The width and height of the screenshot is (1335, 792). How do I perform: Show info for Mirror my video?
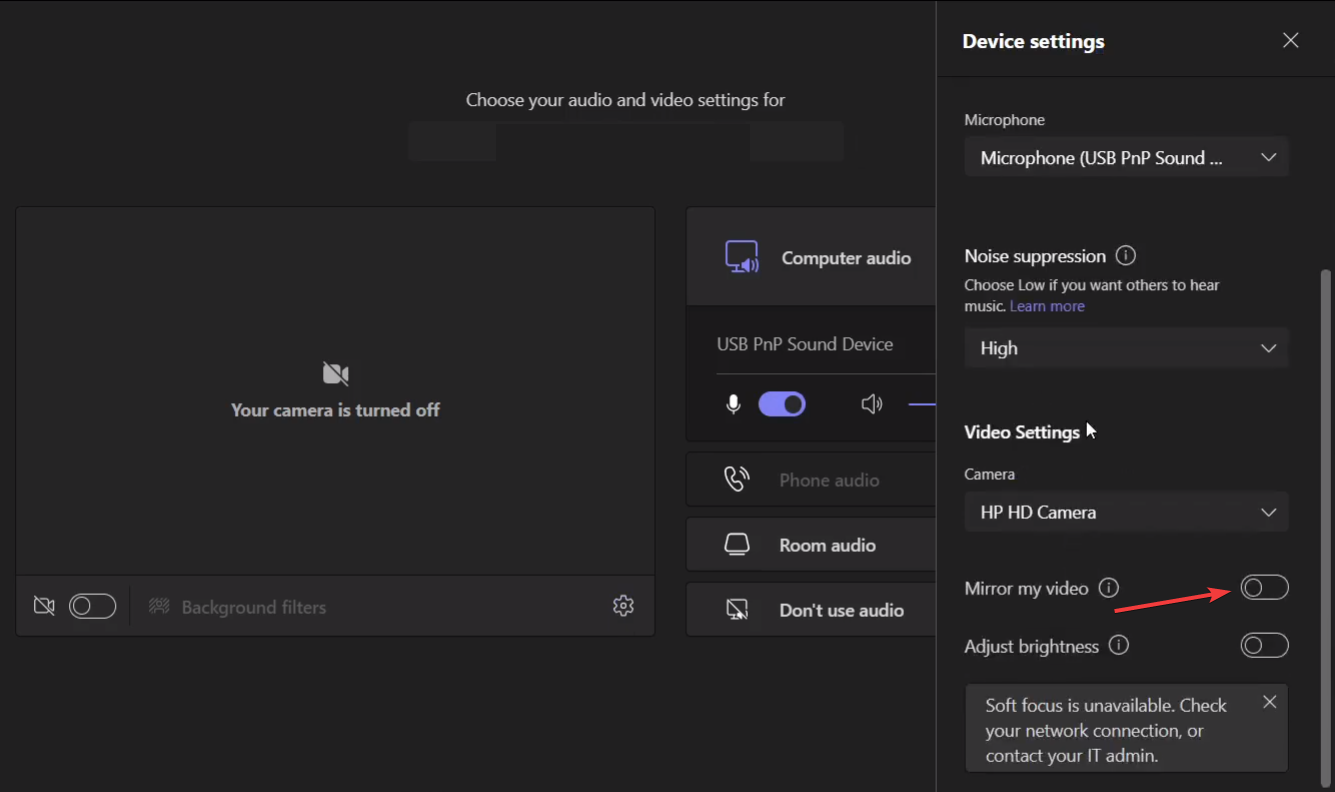tap(1108, 588)
